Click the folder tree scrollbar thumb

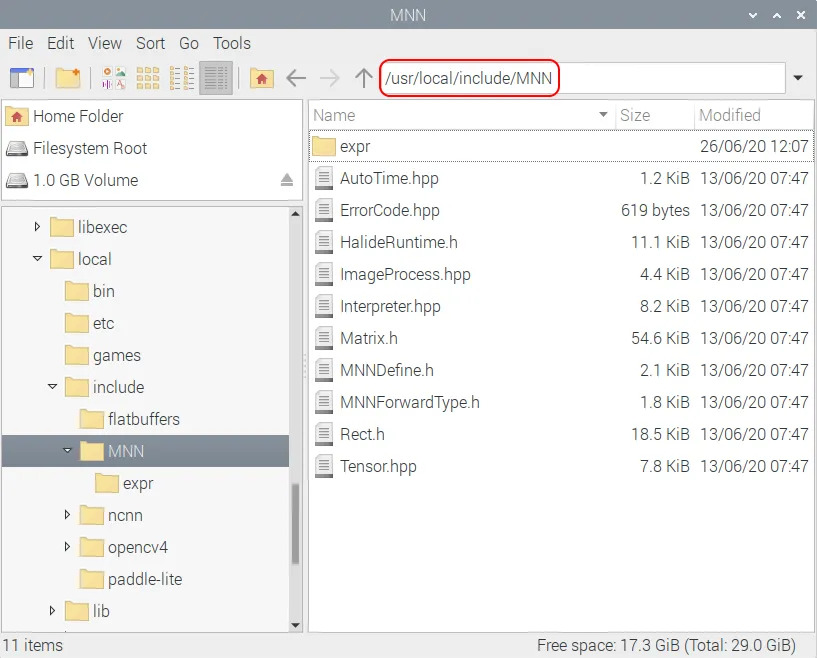pos(295,524)
